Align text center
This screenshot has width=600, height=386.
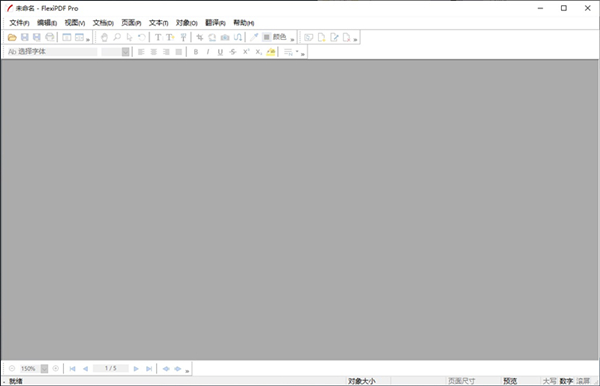click(154, 52)
